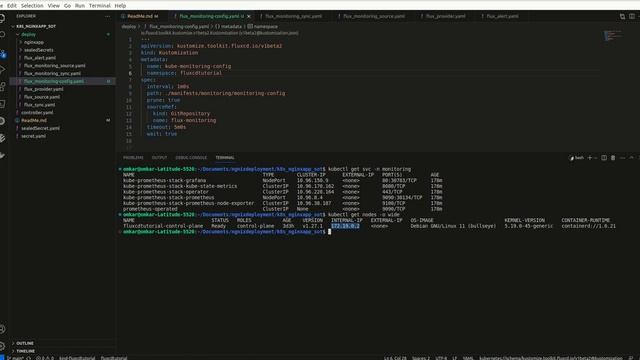Switch to flux_monitoring_source.yaml editor tab
The image size is (640, 360).
(374, 16)
